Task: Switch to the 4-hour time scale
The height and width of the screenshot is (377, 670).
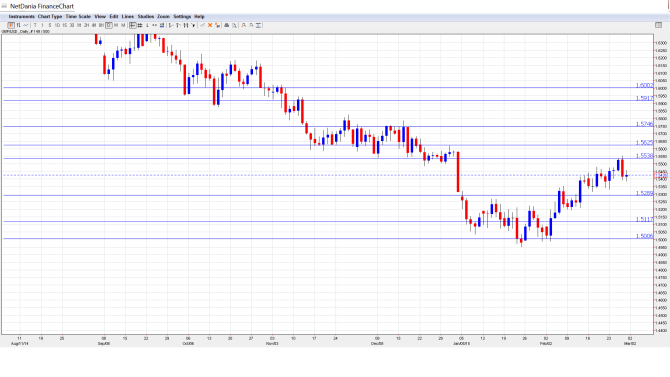Action: [94, 25]
